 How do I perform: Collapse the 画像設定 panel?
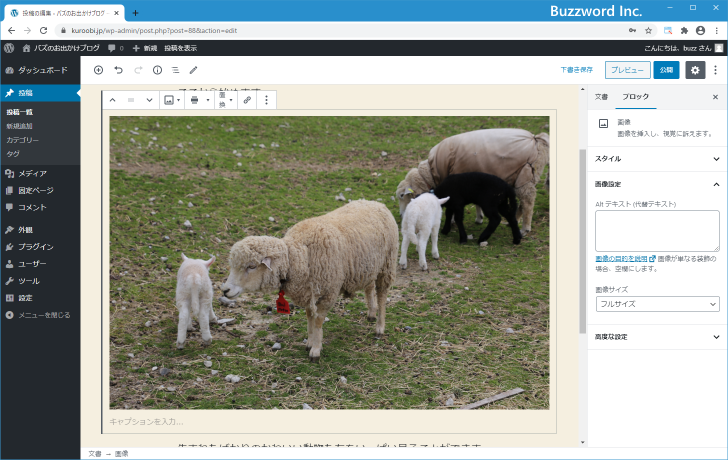click(x=716, y=184)
